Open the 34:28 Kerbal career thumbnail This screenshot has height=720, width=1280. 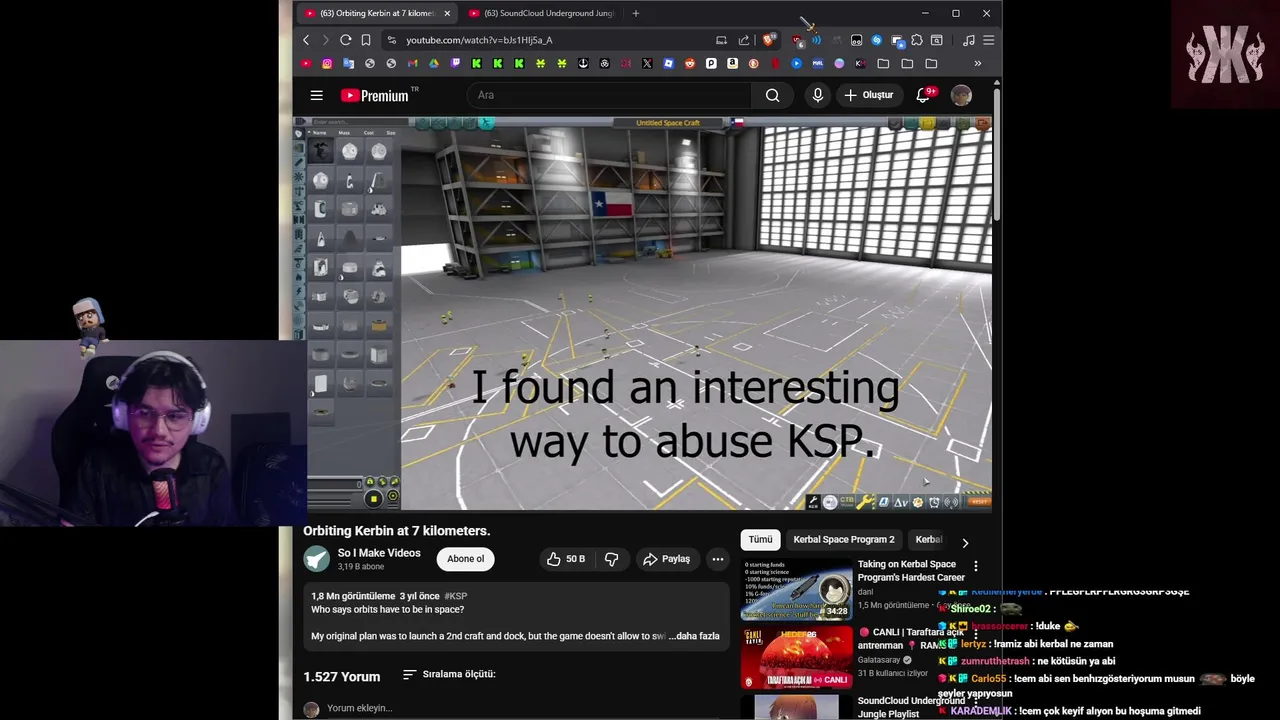(796, 589)
